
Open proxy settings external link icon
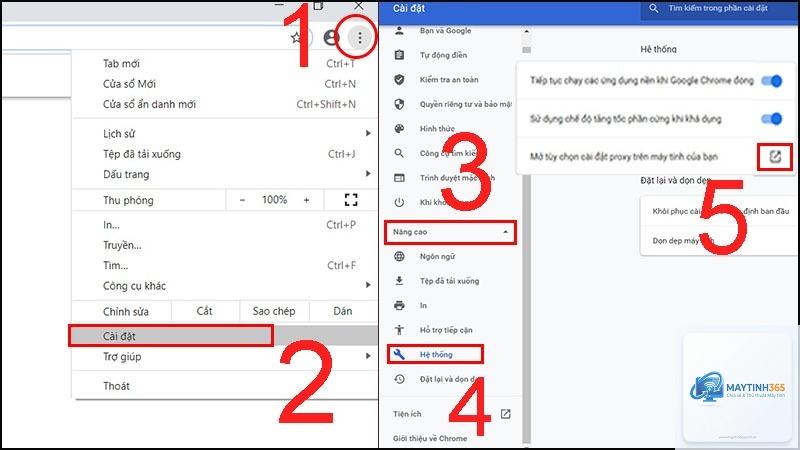pyautogui.click(x=775, y=157)
